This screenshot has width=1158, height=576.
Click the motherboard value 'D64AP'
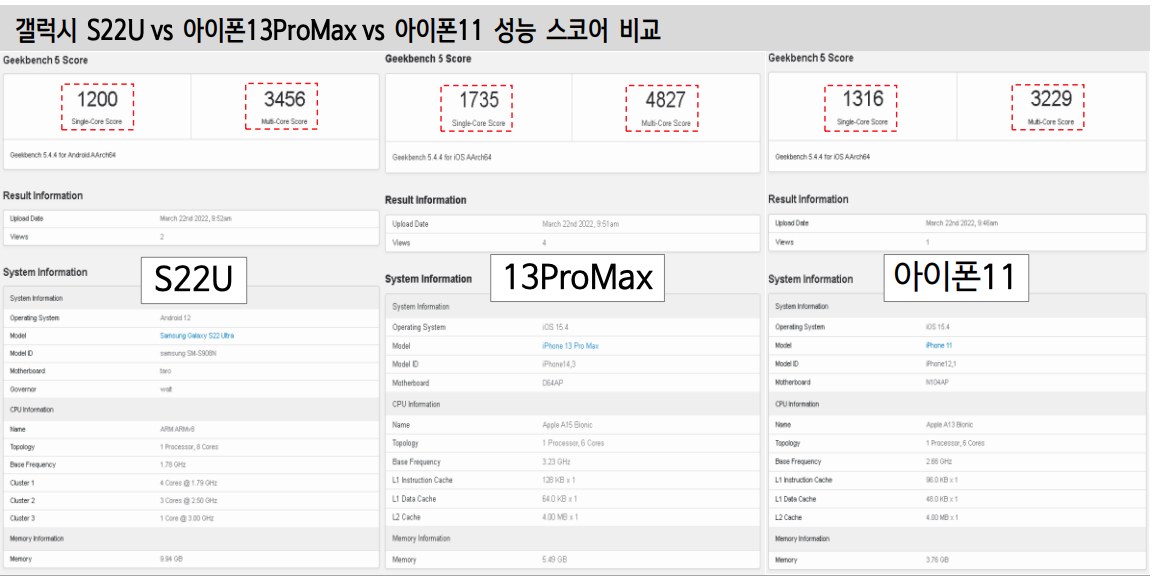(x=552, y=383)
